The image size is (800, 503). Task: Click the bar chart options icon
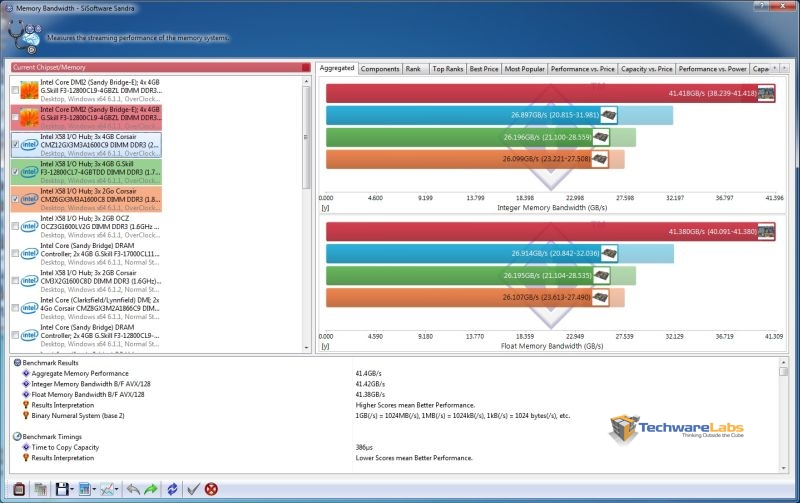(x=85, y=489)
